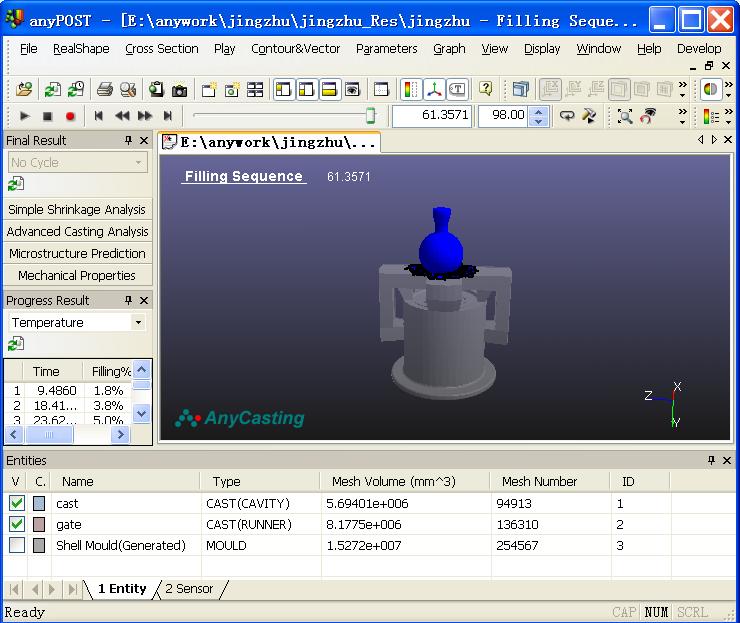Click the clipboard copy icon
Screen dimensions: 740x623
tap(156, 89)
